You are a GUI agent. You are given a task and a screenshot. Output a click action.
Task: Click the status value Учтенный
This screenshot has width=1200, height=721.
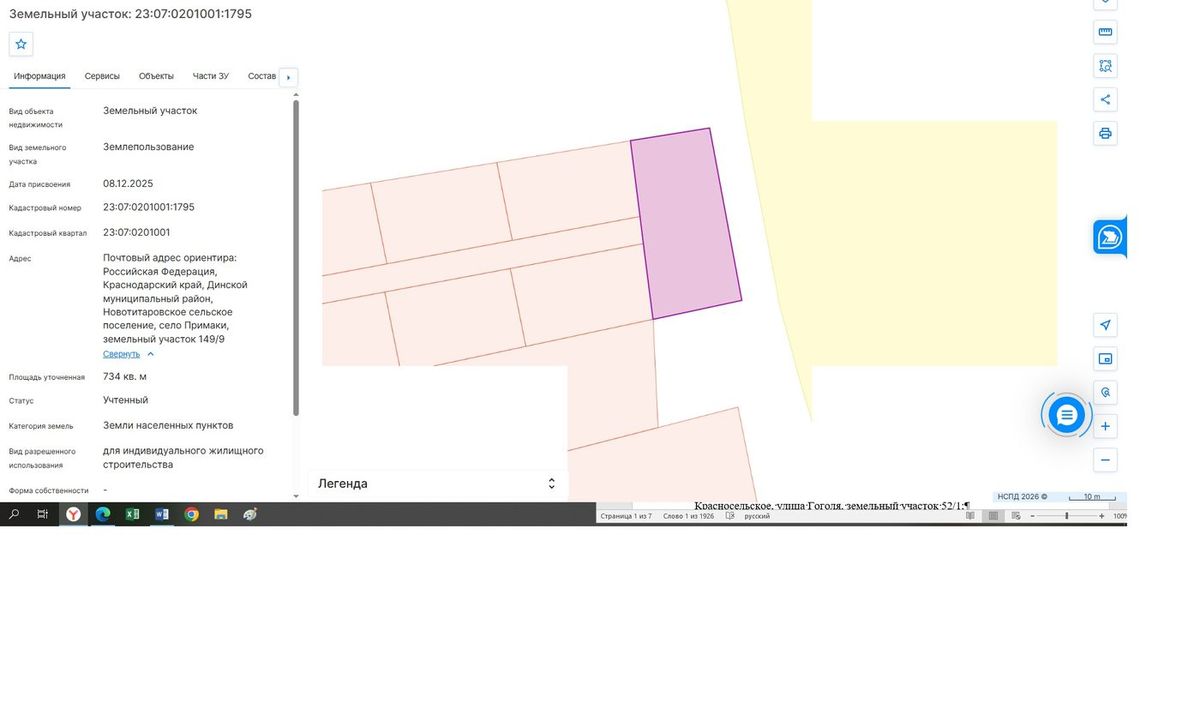coord(126,400)
